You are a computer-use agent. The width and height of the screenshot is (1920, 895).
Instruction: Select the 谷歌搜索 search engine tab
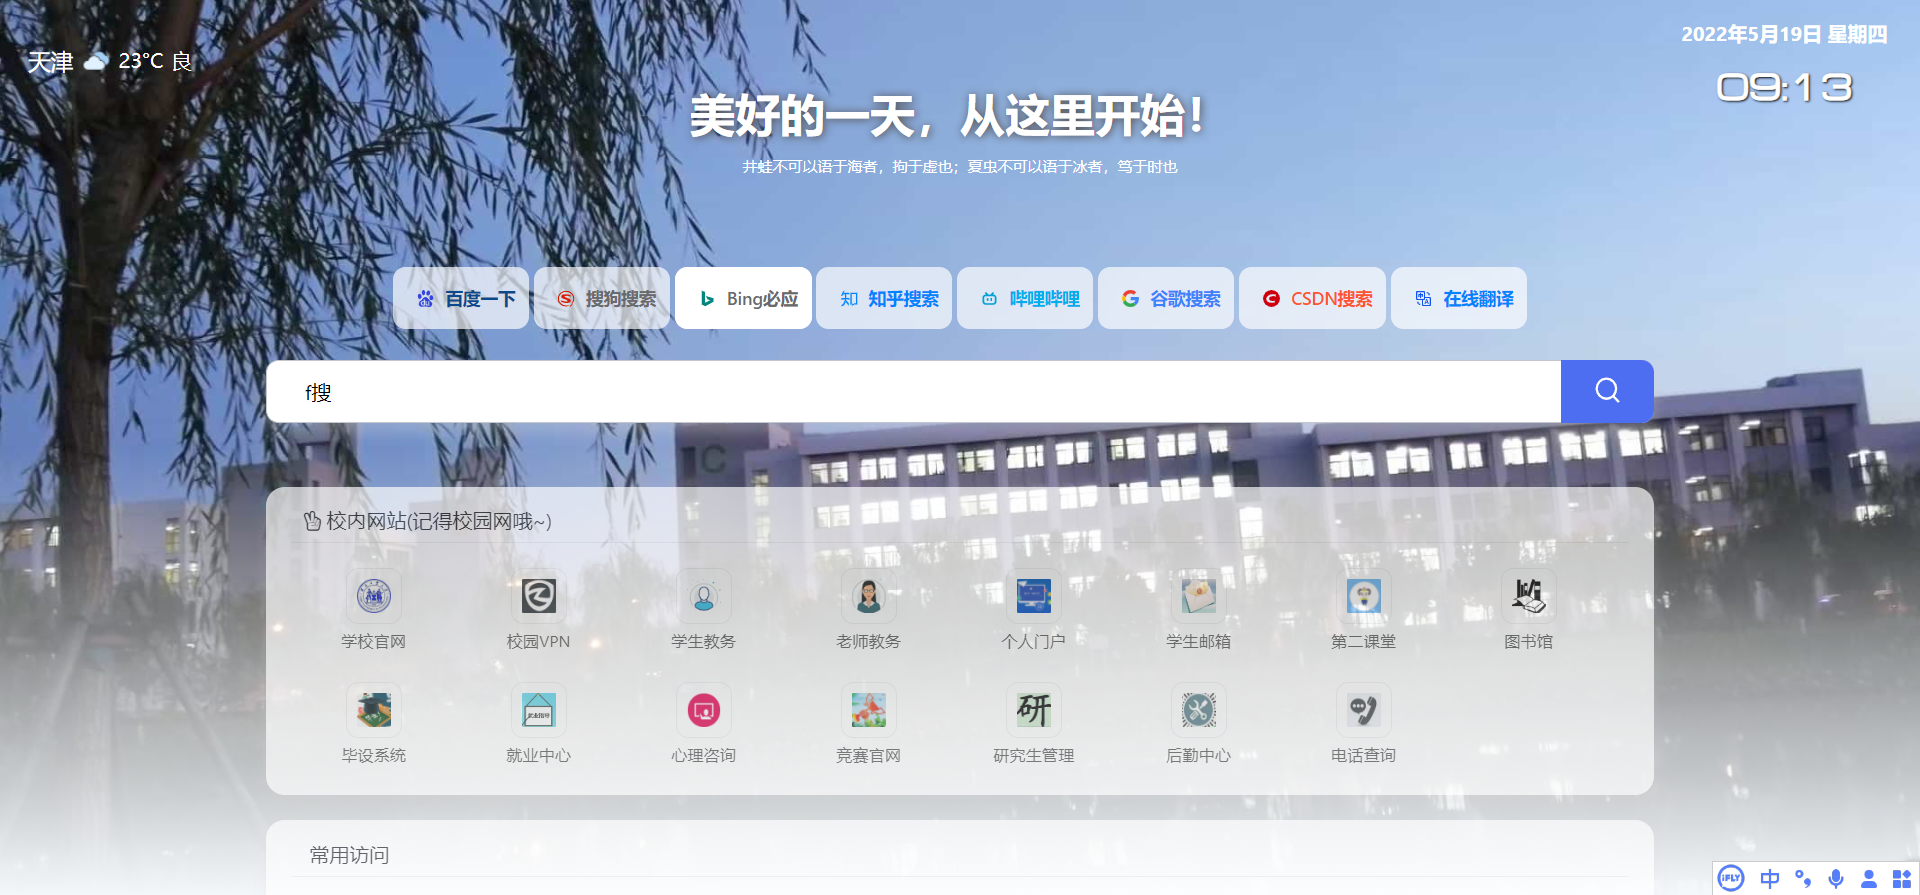pyautogui.click(x=1166, y=298)
